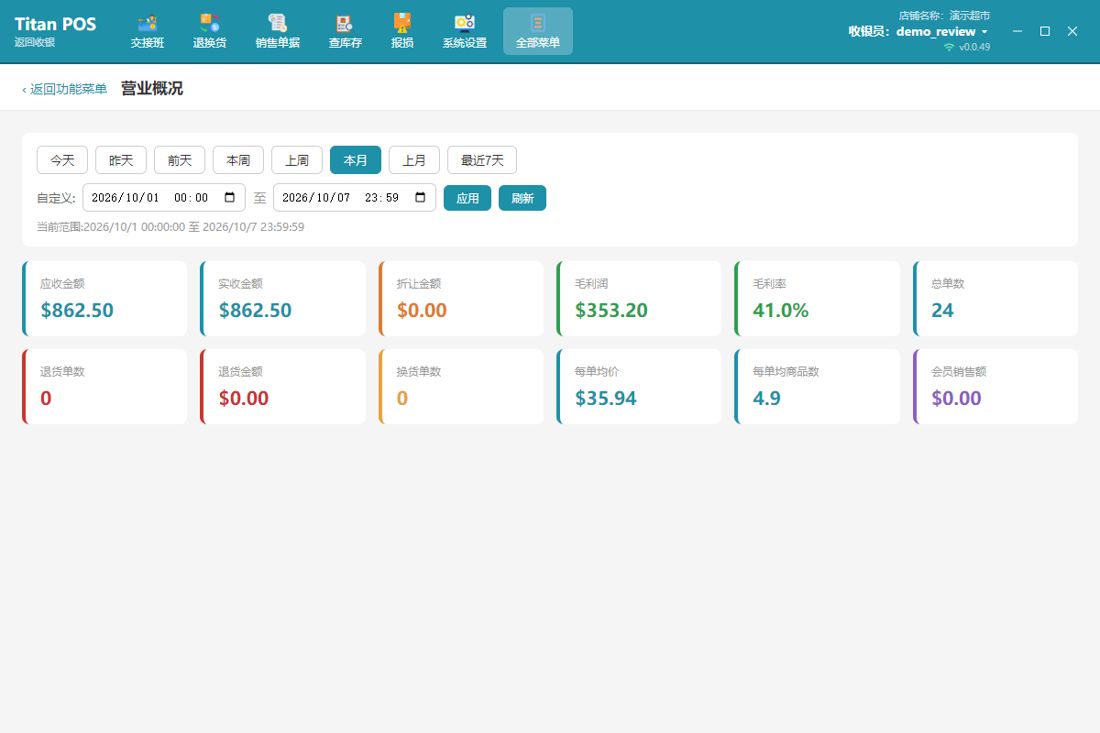Select the 上周 date range filter
Screen dimensions: 1100x733
click(x=297, y=160)
